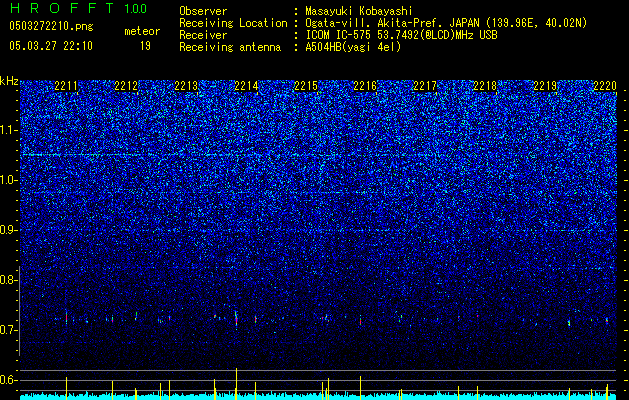Click the 2218 time marker

[485, 86]
